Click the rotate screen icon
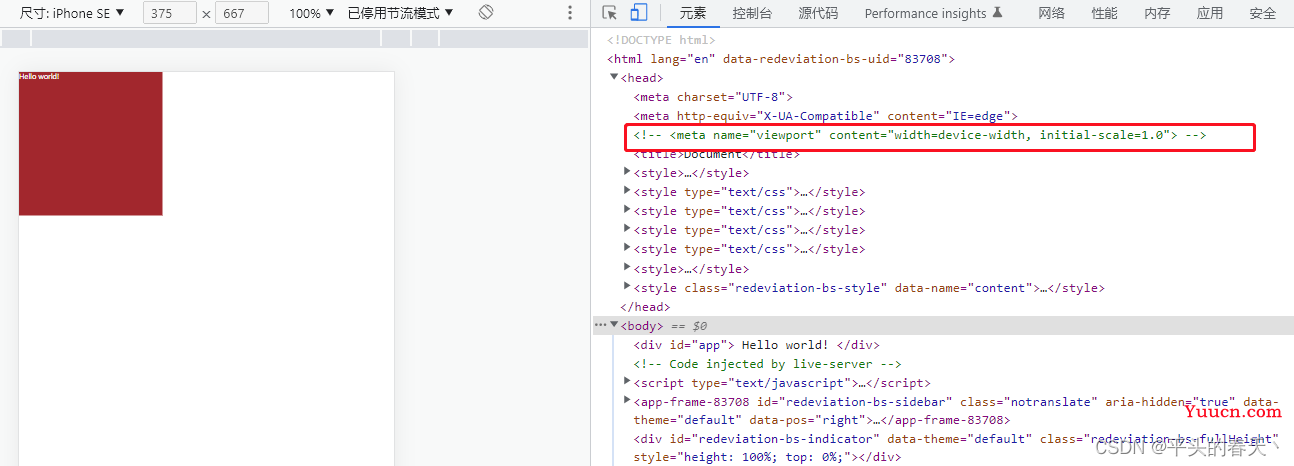 [x=486, y=13]
